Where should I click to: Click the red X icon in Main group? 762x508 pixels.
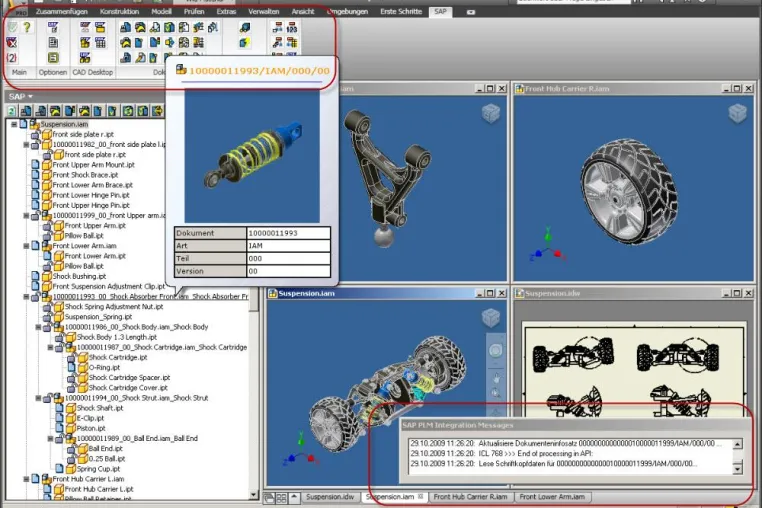12,43
